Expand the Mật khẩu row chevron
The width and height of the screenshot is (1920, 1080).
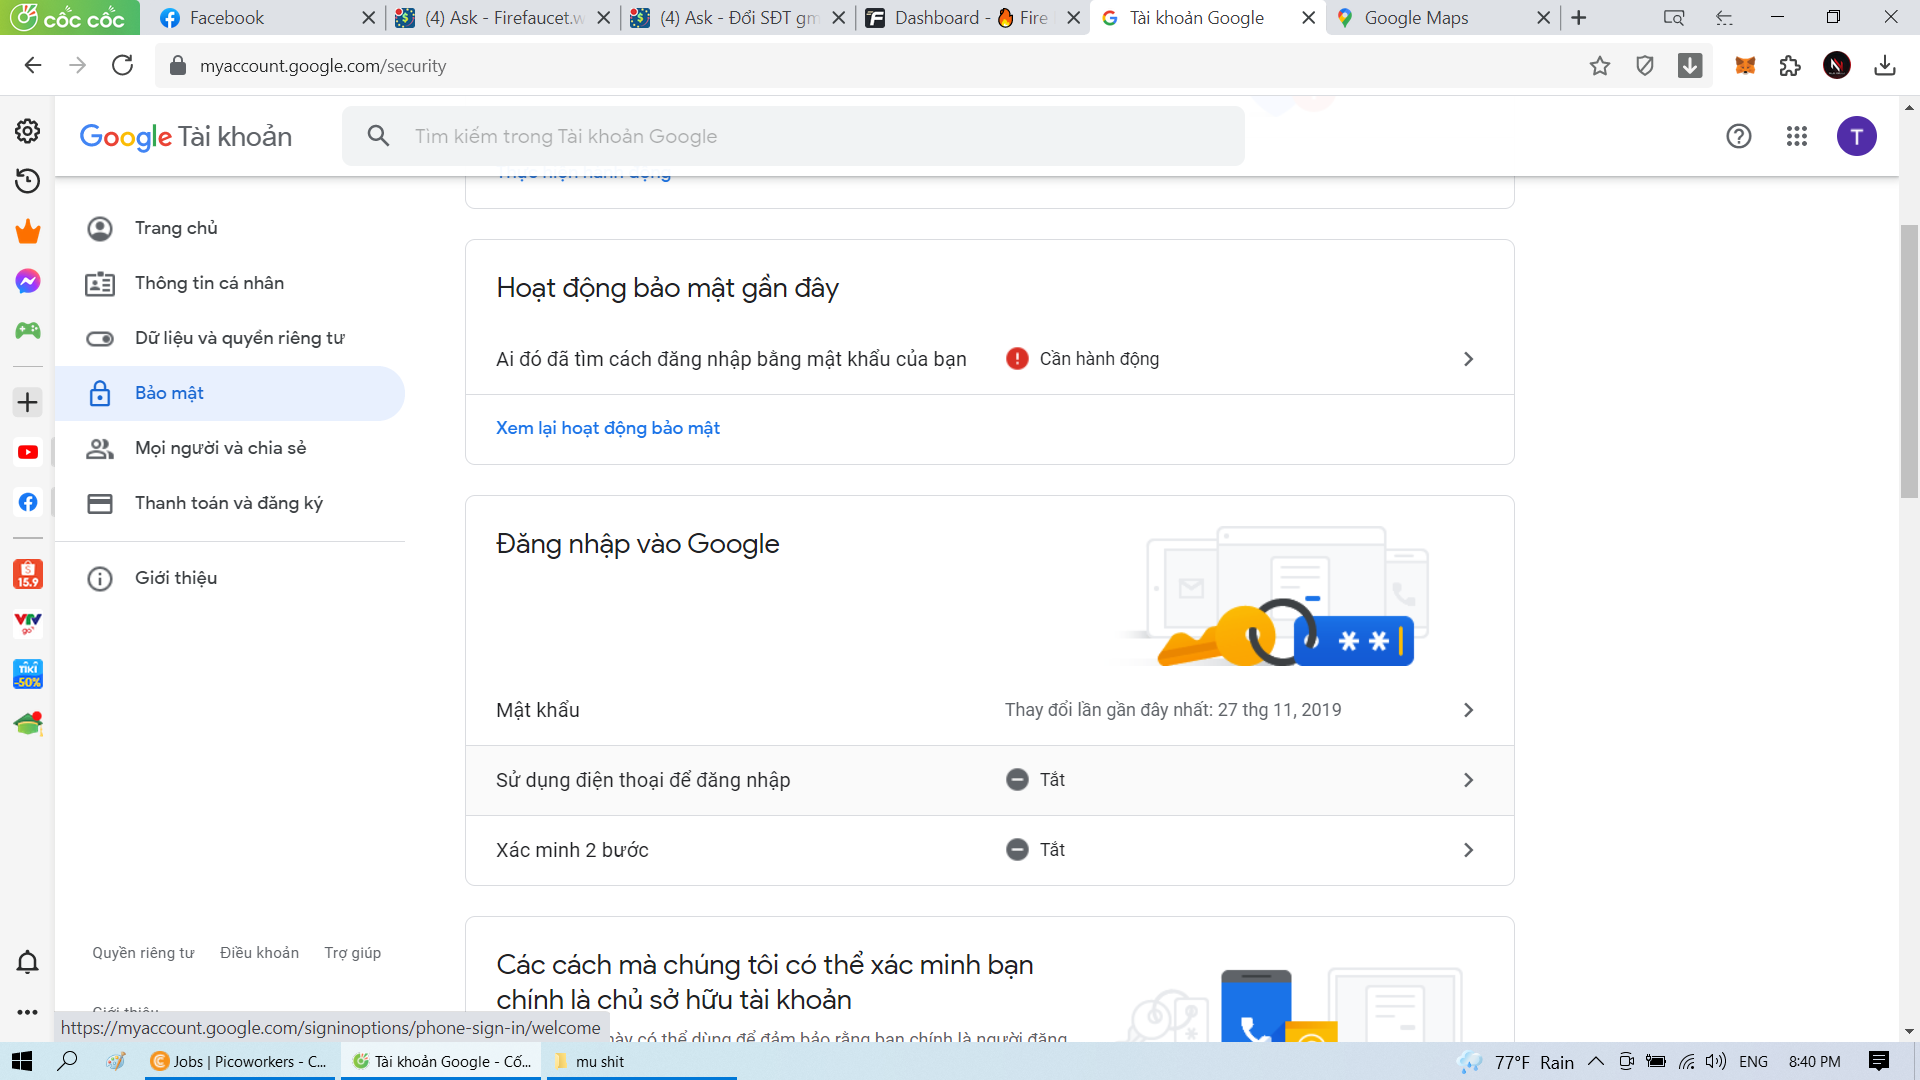1468,710
